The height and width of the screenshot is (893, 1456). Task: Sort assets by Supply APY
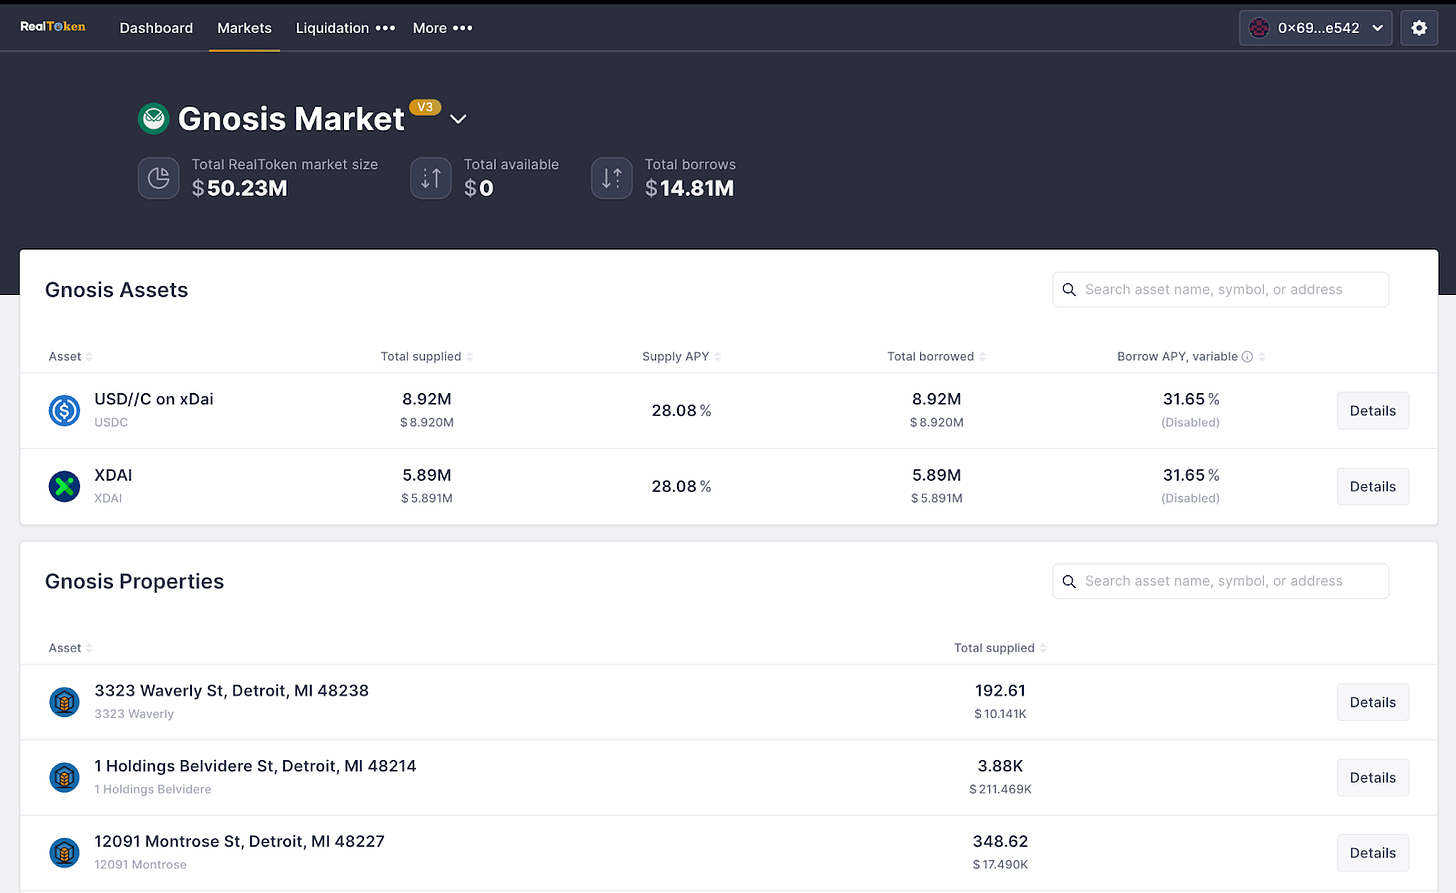tap(681, 357)
